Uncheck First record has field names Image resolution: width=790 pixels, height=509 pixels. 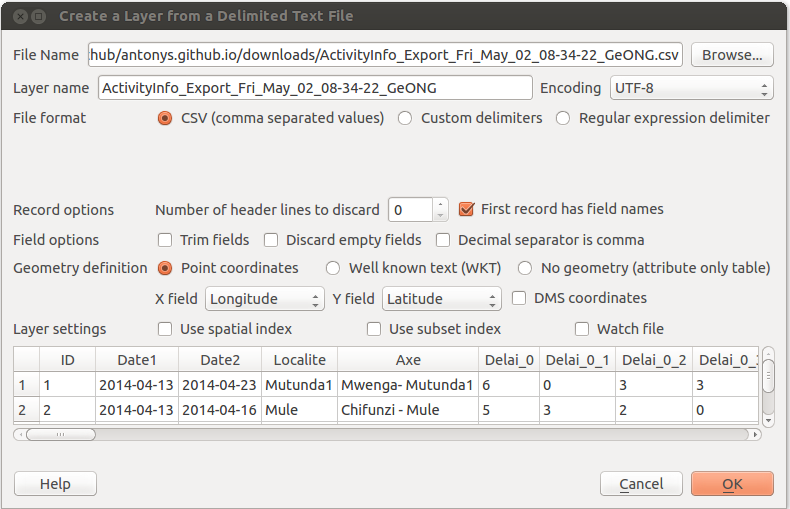pyautogui.click(x=466, y=209)
